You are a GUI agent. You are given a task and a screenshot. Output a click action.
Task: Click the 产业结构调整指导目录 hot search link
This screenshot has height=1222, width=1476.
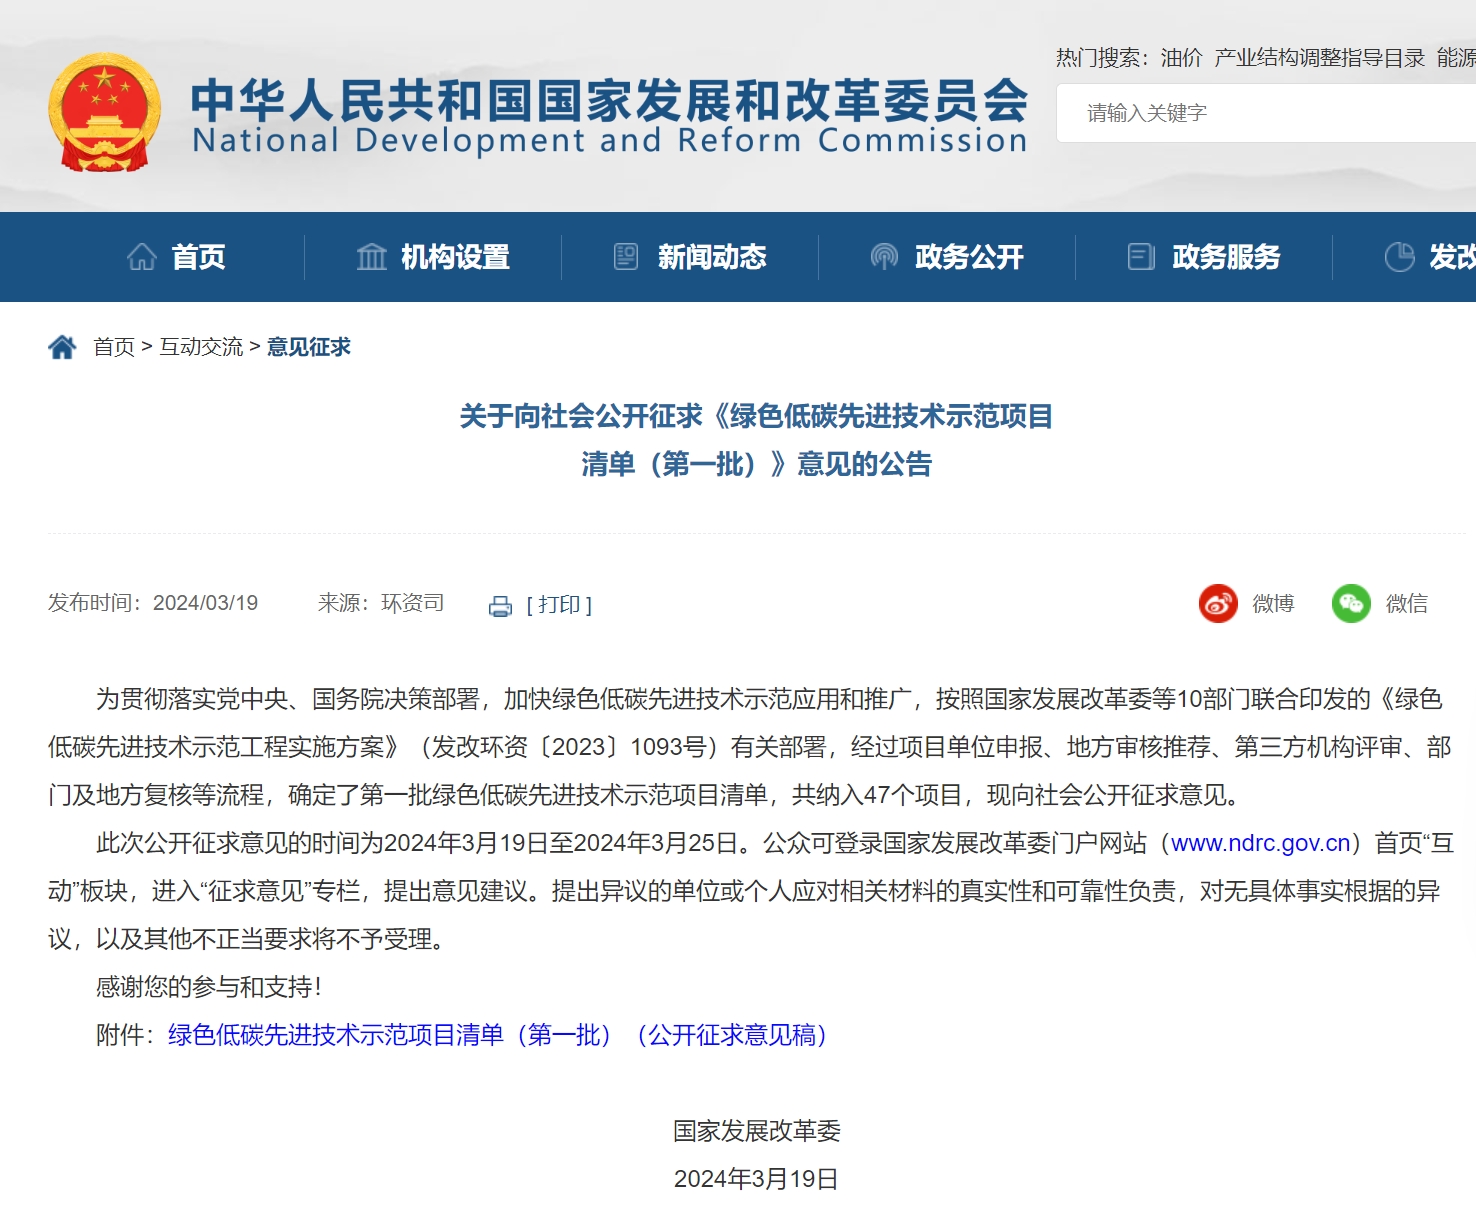pyautogui.click(x=1319, y=58)
